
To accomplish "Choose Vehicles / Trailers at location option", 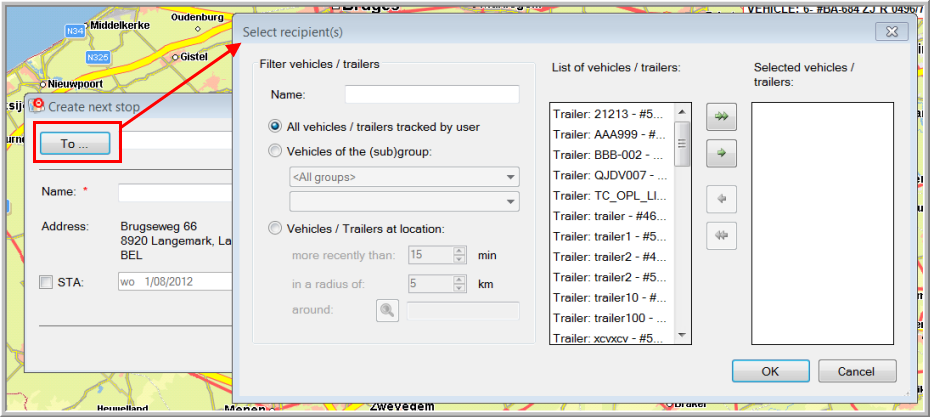I will 276,228.
